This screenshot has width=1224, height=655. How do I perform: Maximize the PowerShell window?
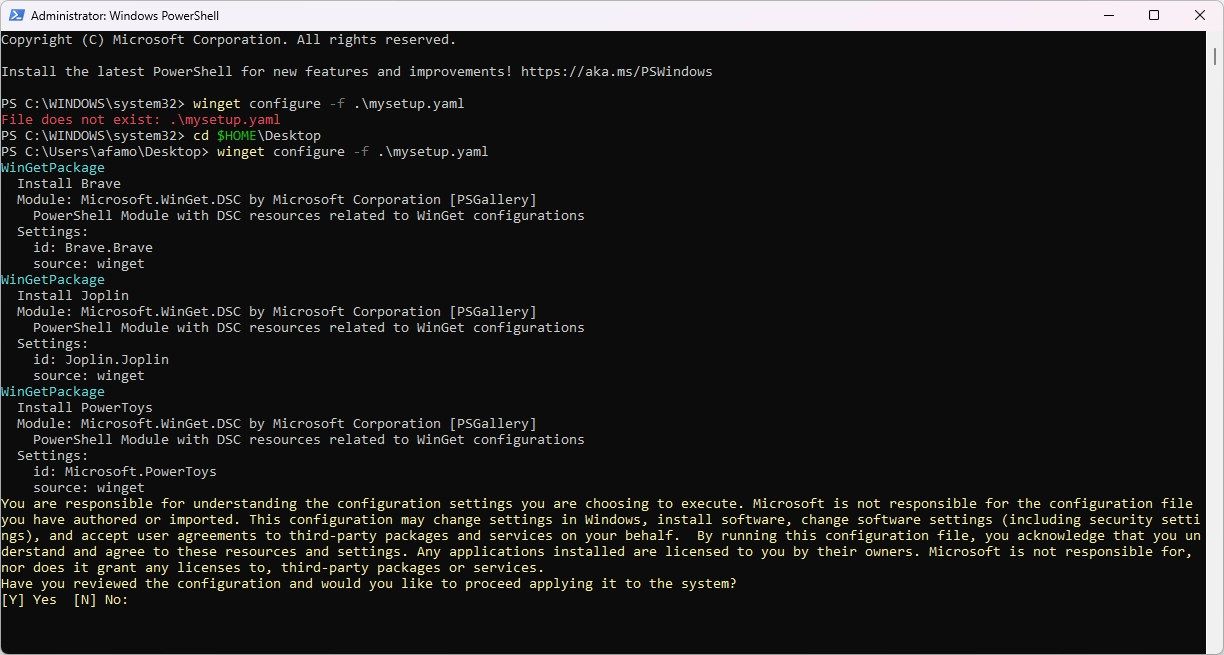tap(1154, 16)
